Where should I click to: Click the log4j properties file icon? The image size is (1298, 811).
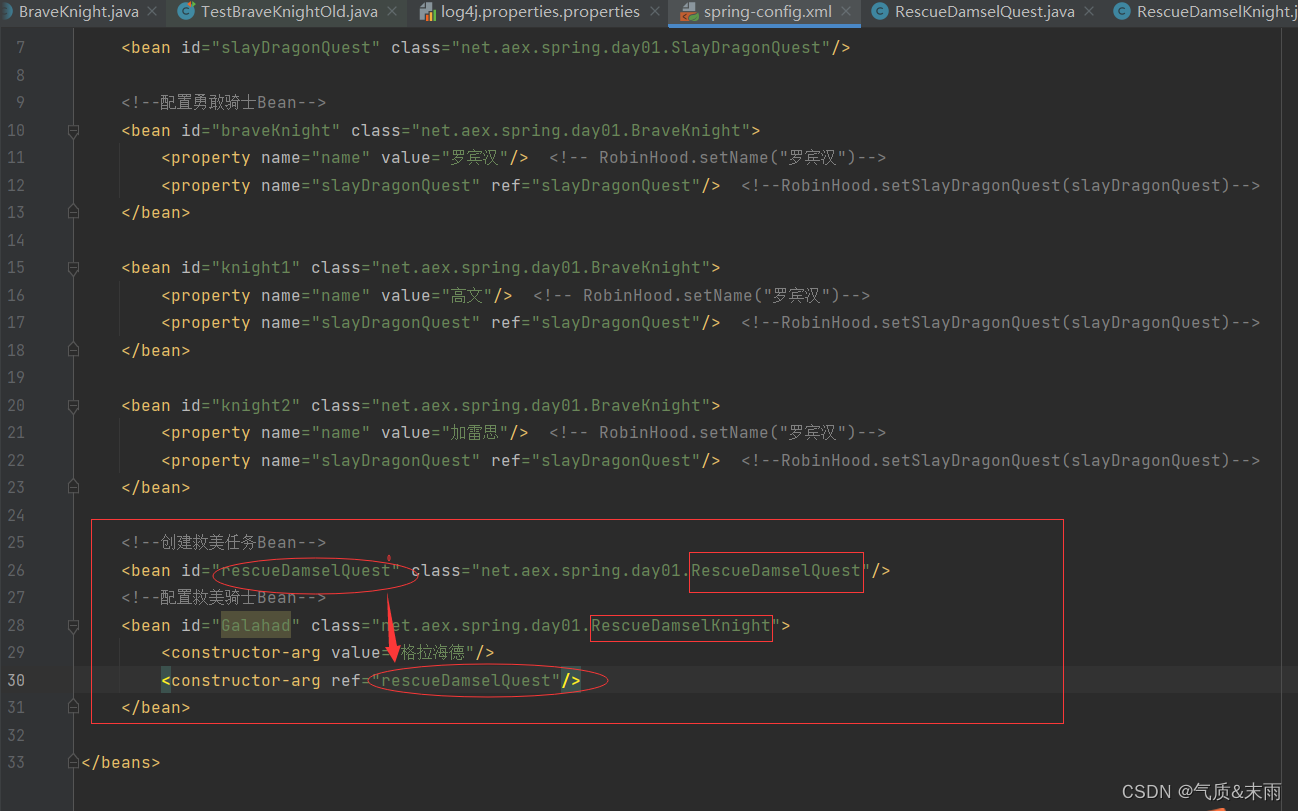pyautogui.click(x=428, y=12)
